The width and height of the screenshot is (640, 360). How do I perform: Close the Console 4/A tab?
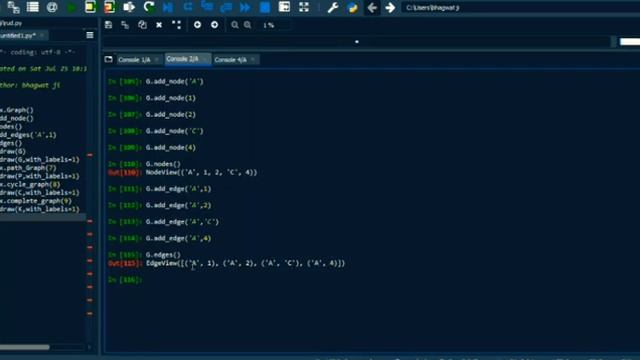[253, 60]
